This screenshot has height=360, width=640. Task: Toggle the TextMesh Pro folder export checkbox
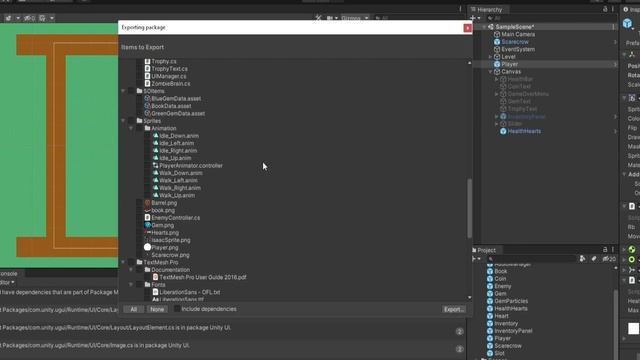131,262
